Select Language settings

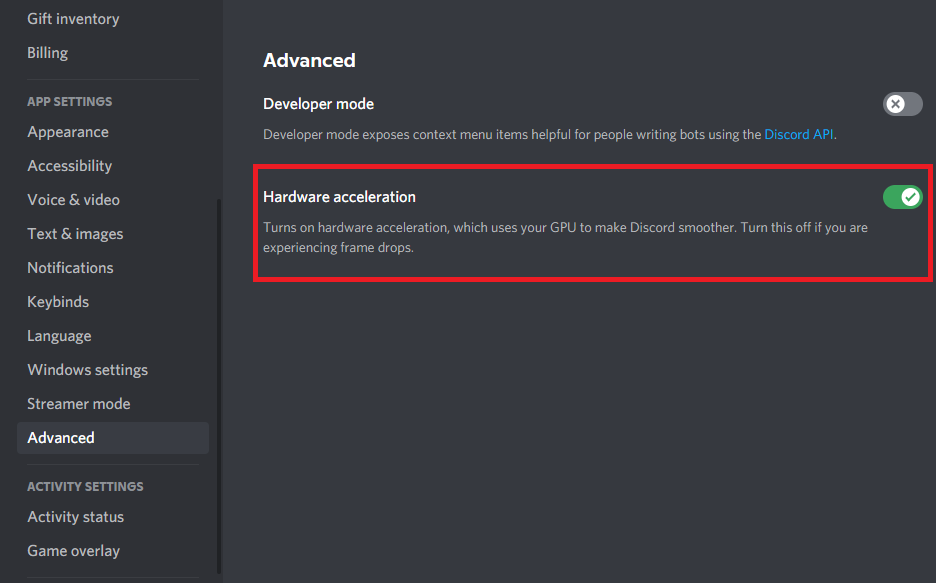pos(59,336)
